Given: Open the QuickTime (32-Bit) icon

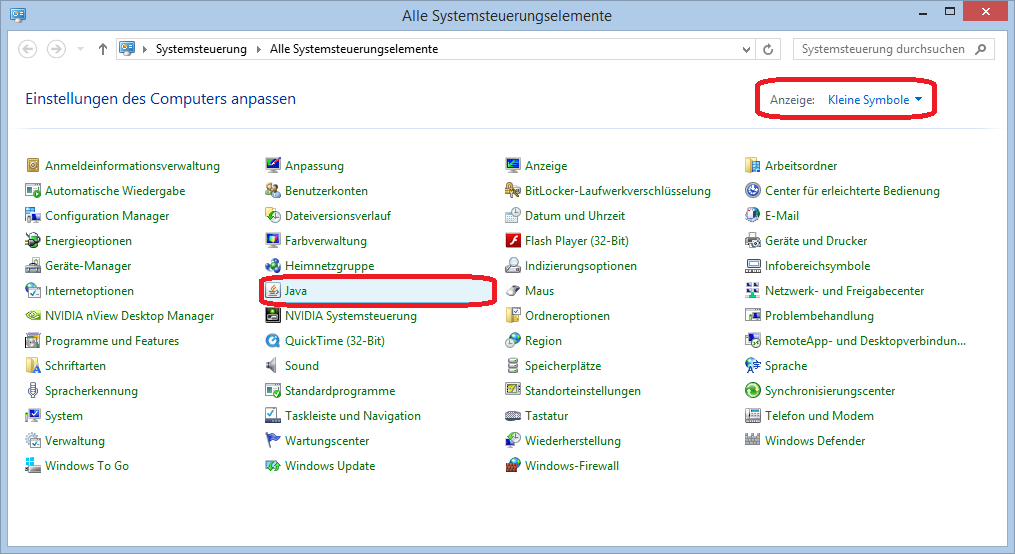Looking at the screenshot, I should pyautogui.click(x=273, y=341).
